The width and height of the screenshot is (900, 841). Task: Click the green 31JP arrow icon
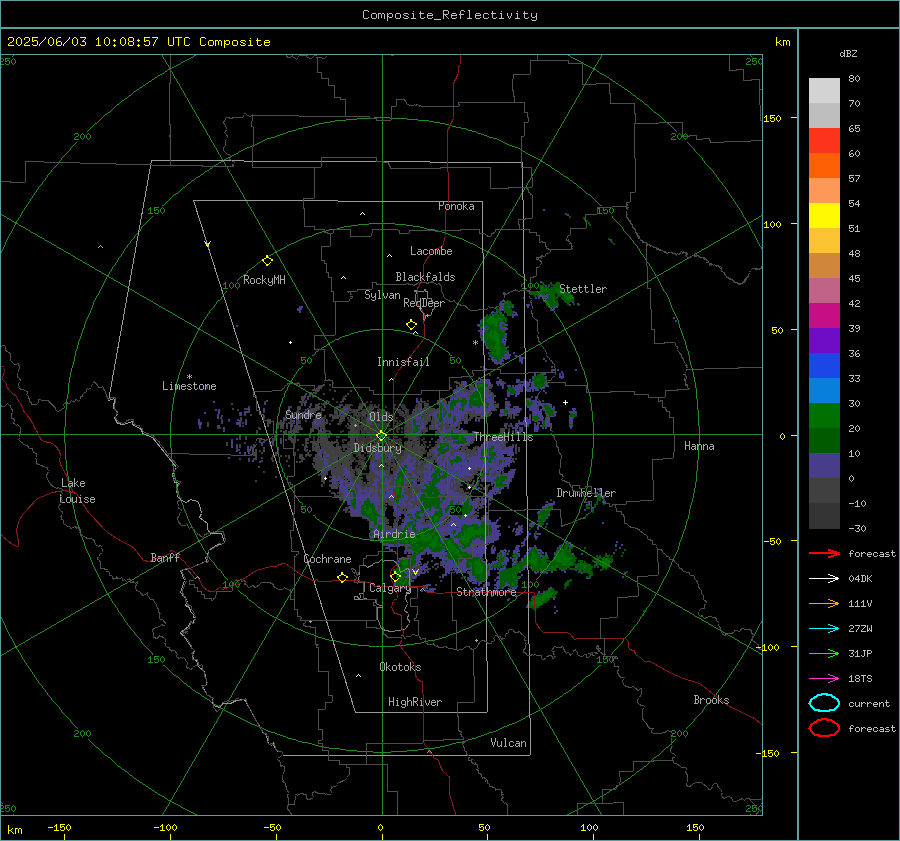(x=824, y=653)
